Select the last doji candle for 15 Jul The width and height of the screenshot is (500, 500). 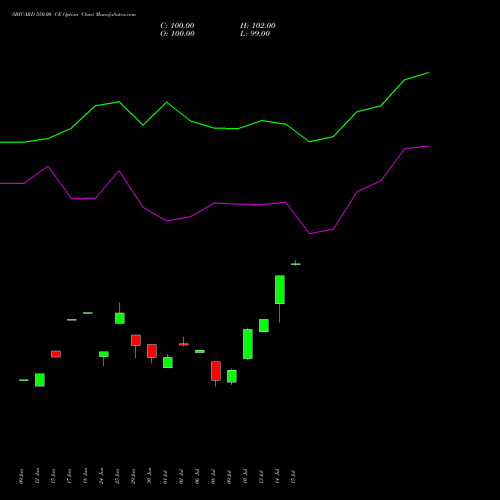point(296,264)
